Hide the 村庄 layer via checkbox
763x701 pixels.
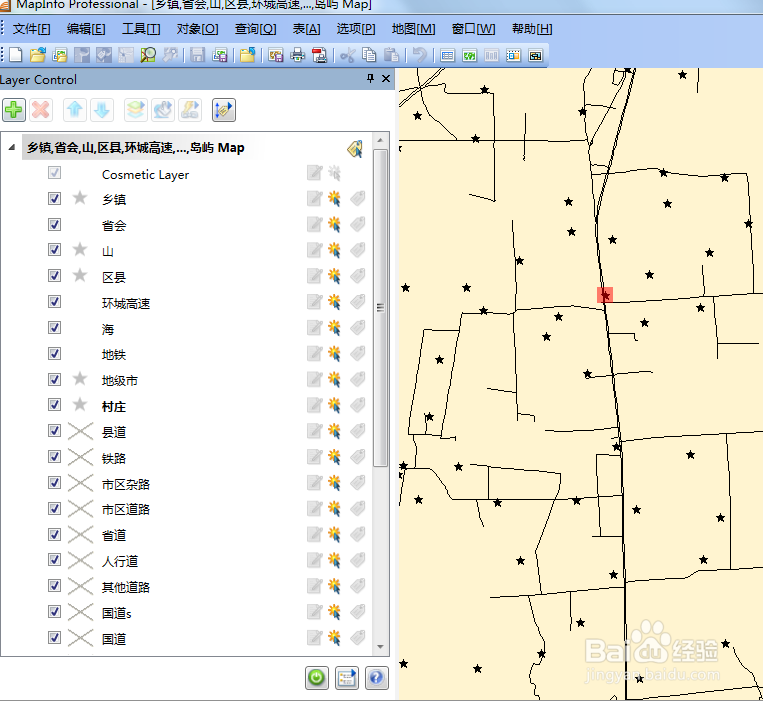pyautogui.click(x=54, y=405)
